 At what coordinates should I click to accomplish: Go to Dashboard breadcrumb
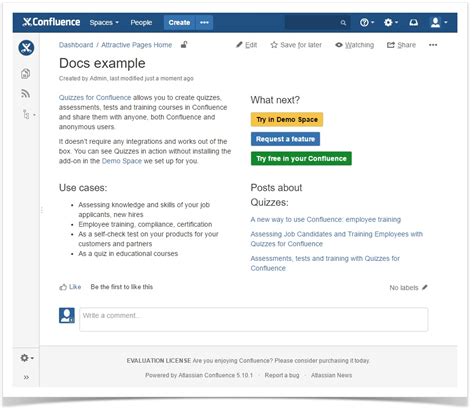[76, 45]
